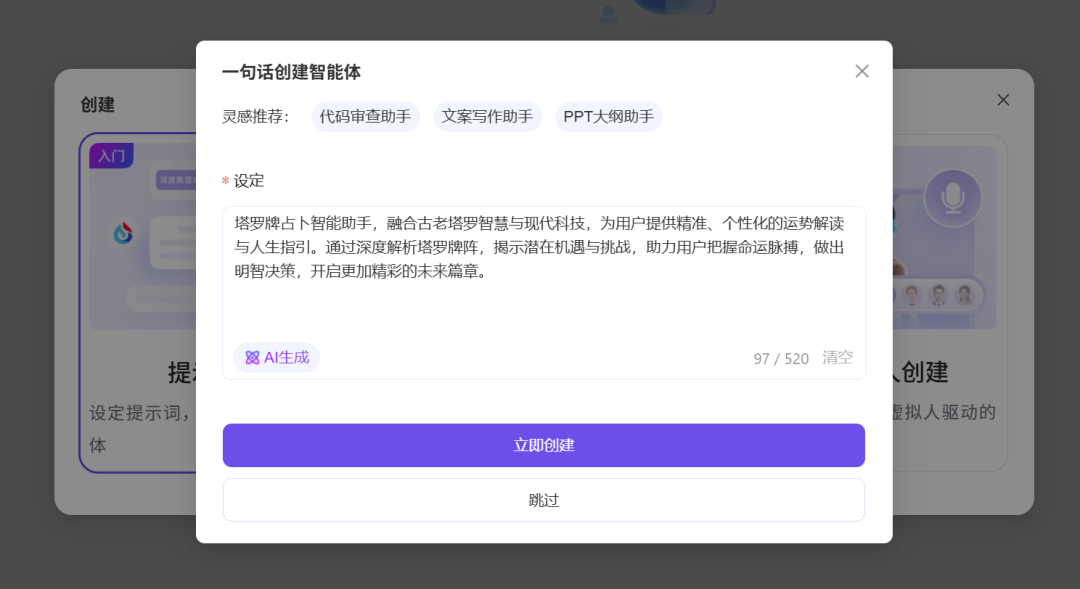Click the 跳过 skip button
This screenshot has width=1080, height=589.
click(543, 499)
